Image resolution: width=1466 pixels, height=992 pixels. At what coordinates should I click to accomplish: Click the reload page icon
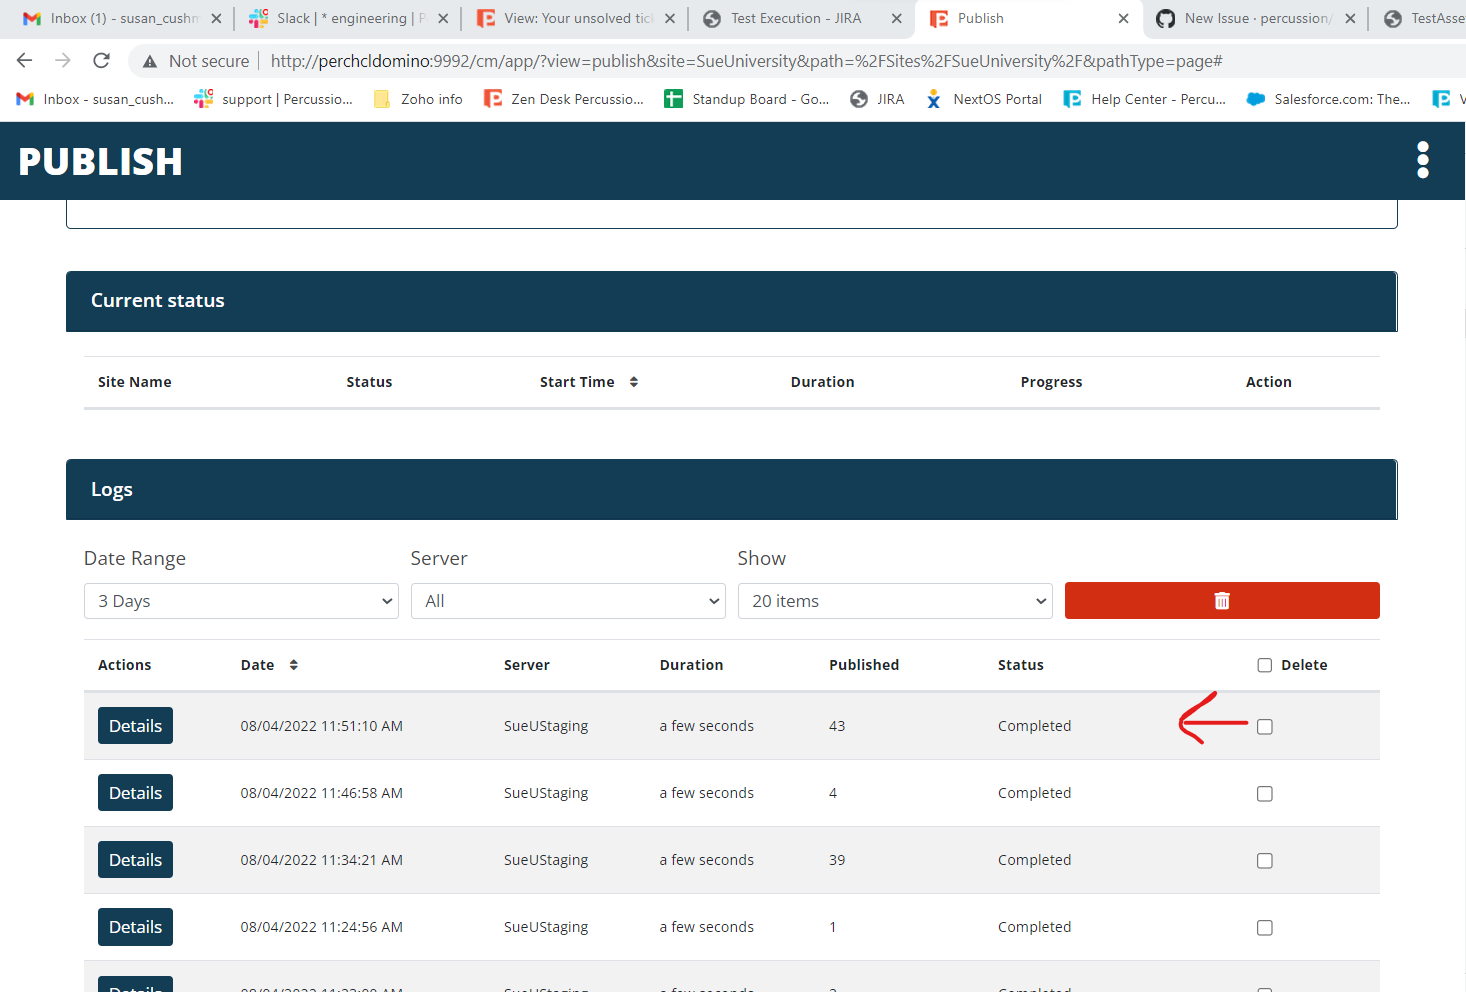[101, 60]
